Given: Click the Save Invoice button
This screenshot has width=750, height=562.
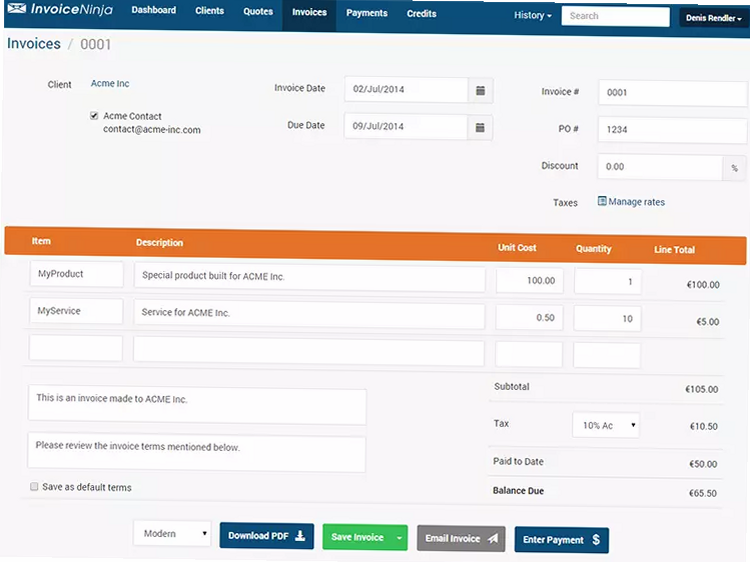Looking at the screenshot, I should pyautogui.click(x=357, y=537).
